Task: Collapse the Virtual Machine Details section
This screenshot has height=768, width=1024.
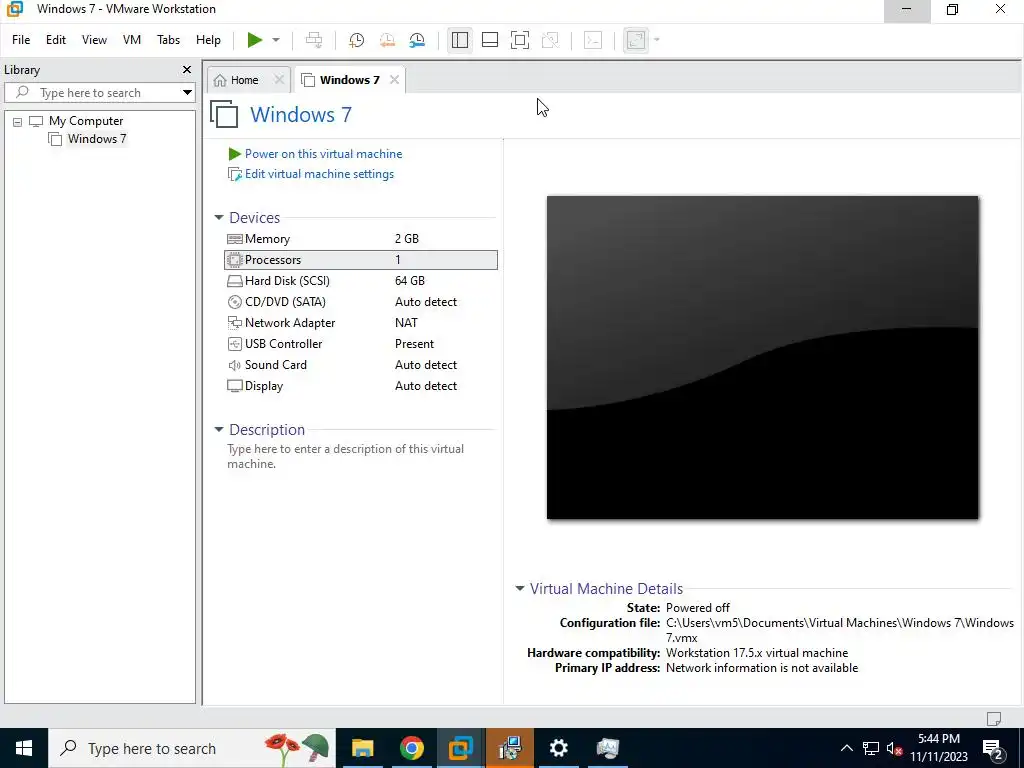Action: tap(520, 588)
